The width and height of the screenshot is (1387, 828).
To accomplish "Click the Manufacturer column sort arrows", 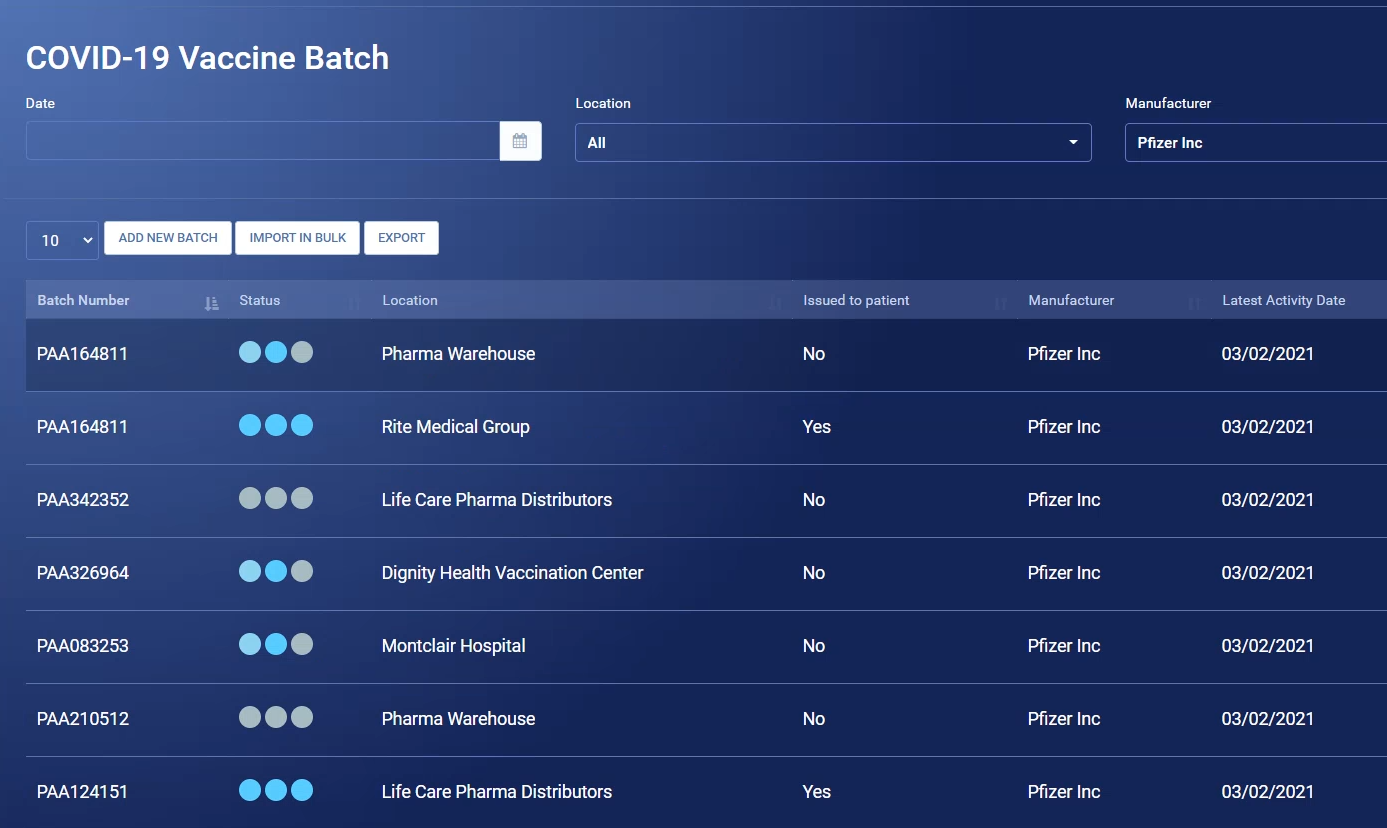I will coord(1193,303).
